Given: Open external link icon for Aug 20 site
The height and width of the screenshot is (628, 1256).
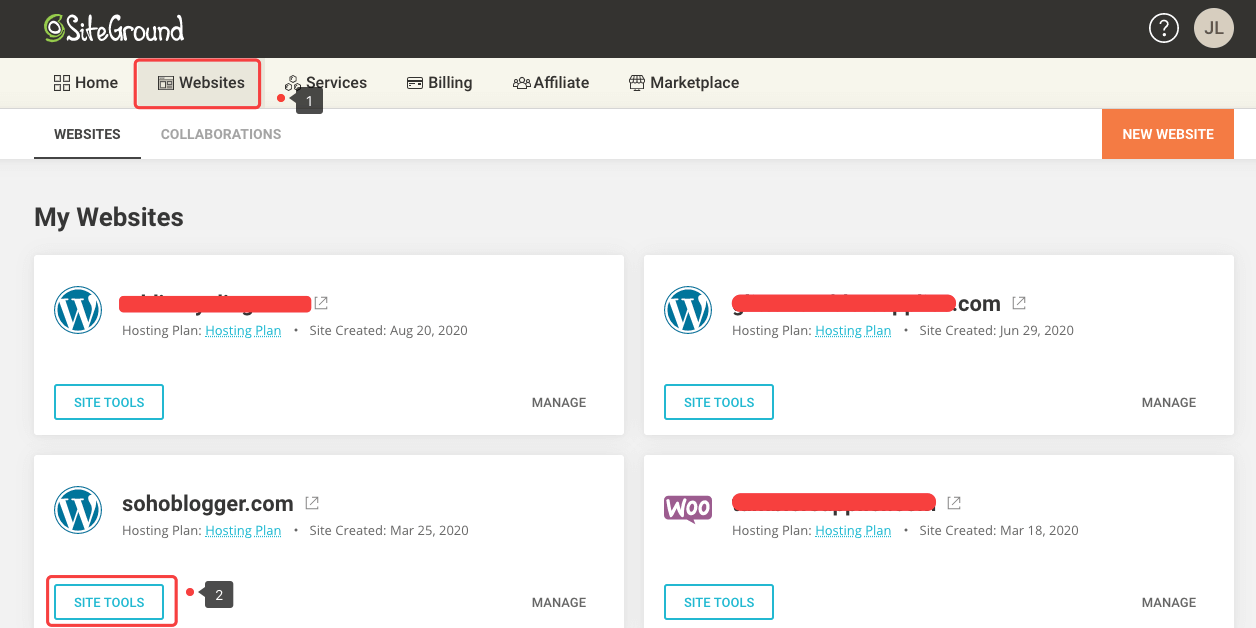Looking at the screenshot, I should click(x=321, y=303).
